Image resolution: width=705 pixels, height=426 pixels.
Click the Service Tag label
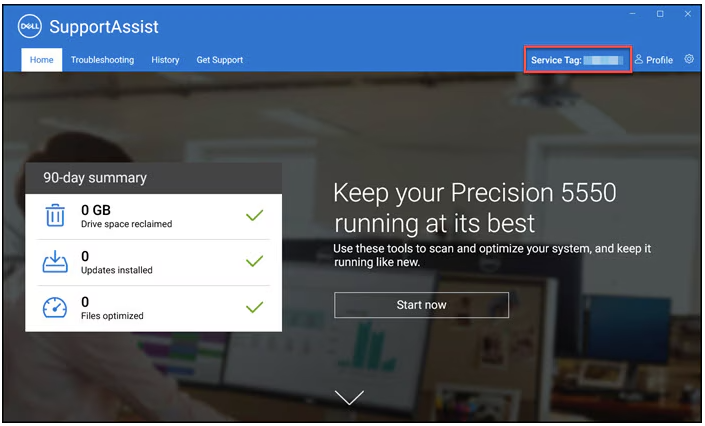click(x=556, y=60)
